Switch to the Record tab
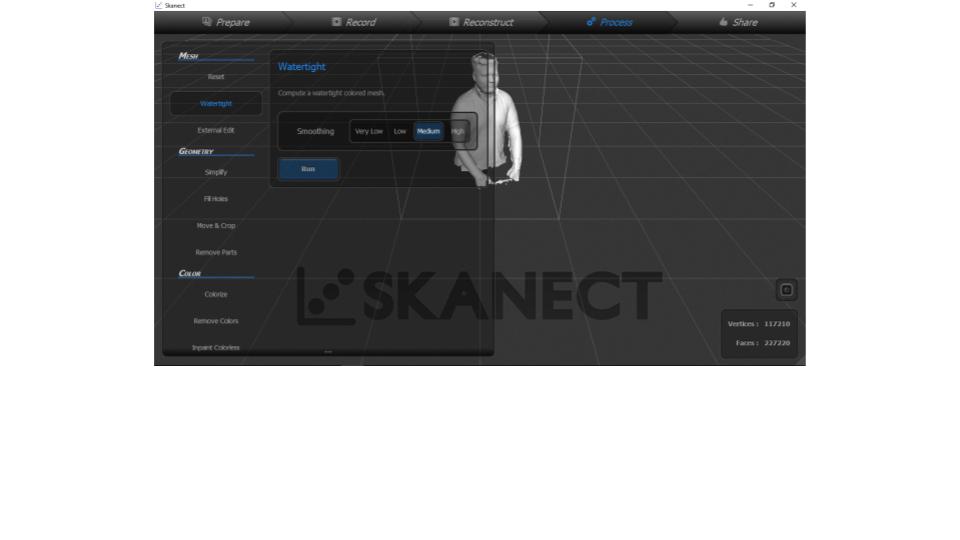The height and width of the screenshot is (540, 960). coord(353,22)
